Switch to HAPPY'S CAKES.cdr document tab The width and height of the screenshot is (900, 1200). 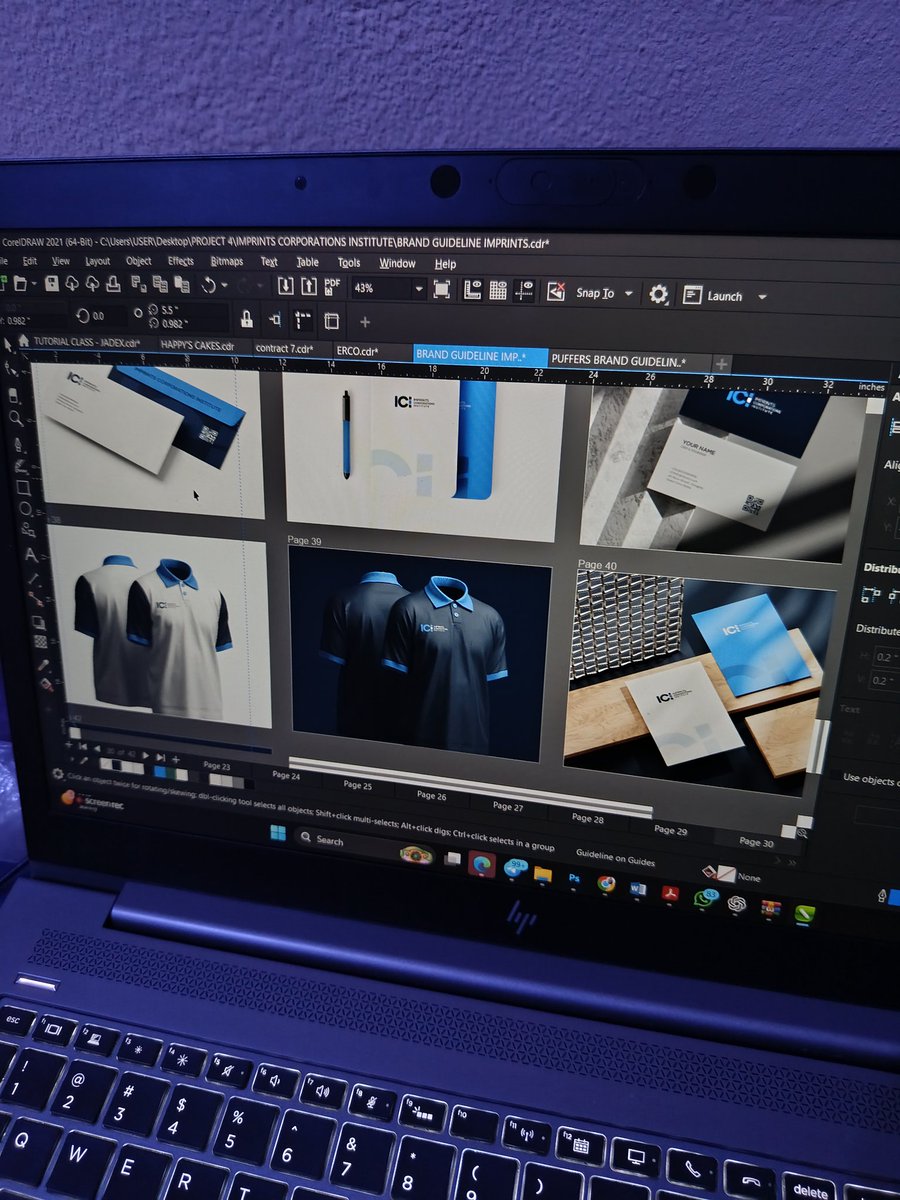point(197,346)
